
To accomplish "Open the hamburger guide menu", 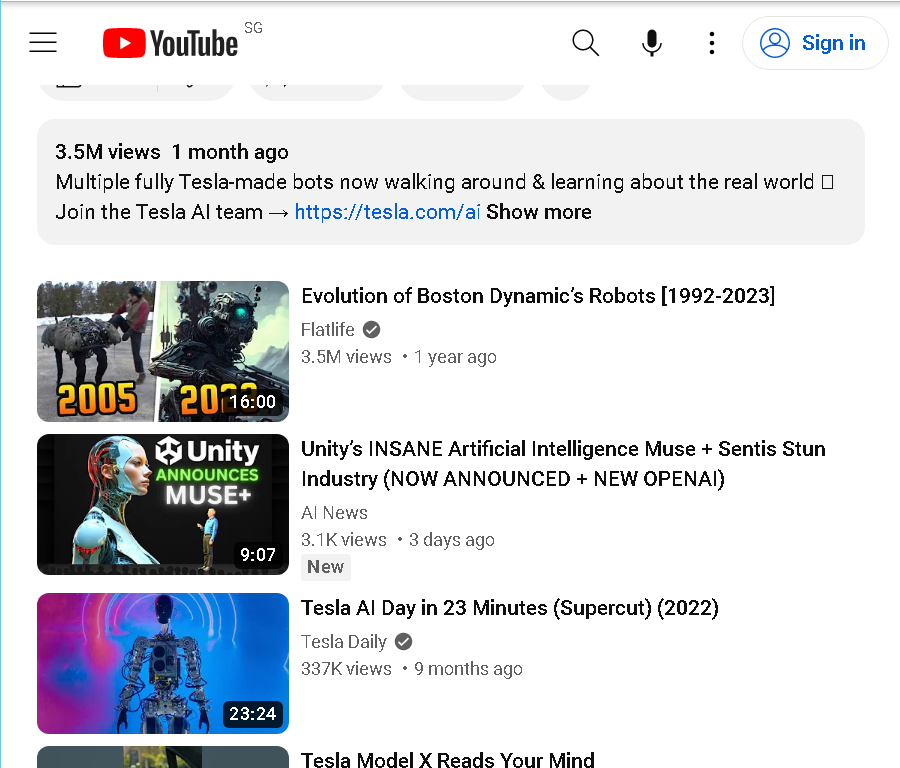I will pos(43,42).
